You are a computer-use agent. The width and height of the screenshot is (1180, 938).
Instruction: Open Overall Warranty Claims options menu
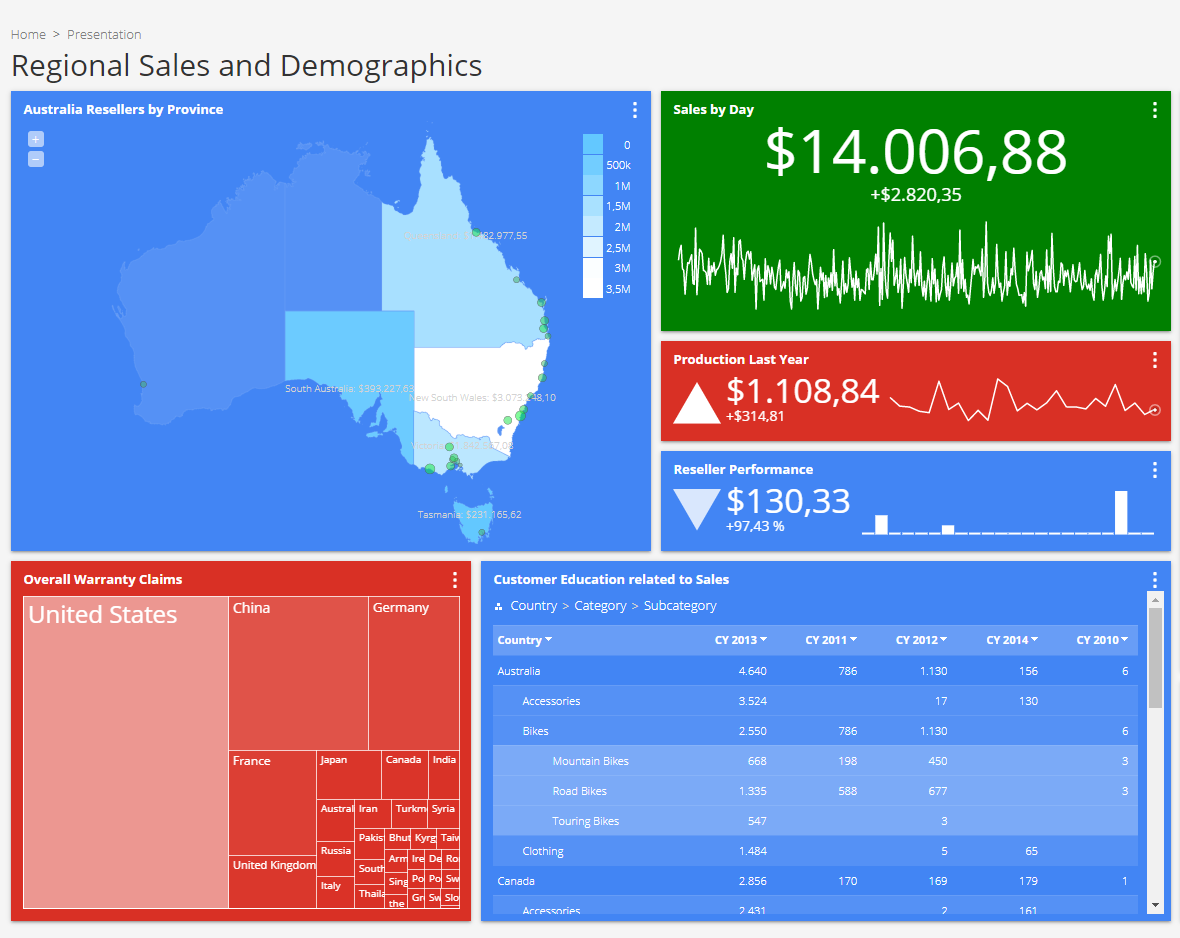point(455,580)
